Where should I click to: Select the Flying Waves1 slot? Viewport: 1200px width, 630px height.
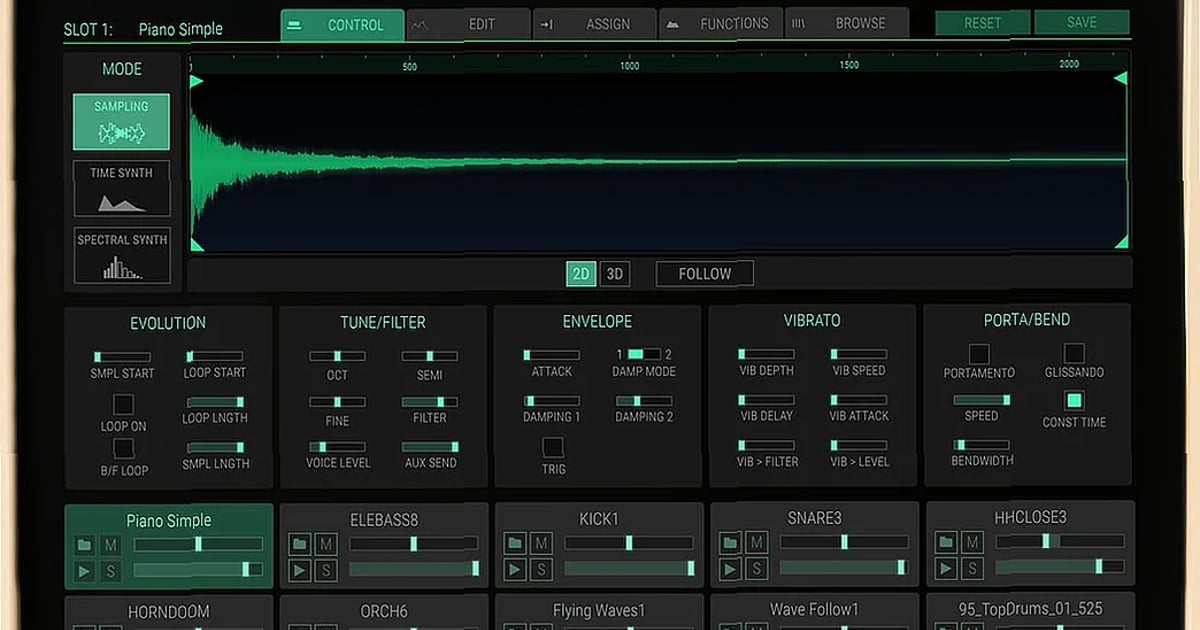point(597,608)
